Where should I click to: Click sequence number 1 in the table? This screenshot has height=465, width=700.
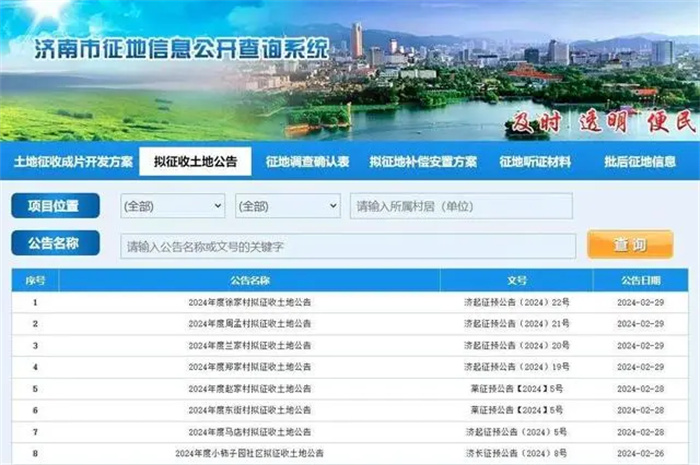(35, 302)
